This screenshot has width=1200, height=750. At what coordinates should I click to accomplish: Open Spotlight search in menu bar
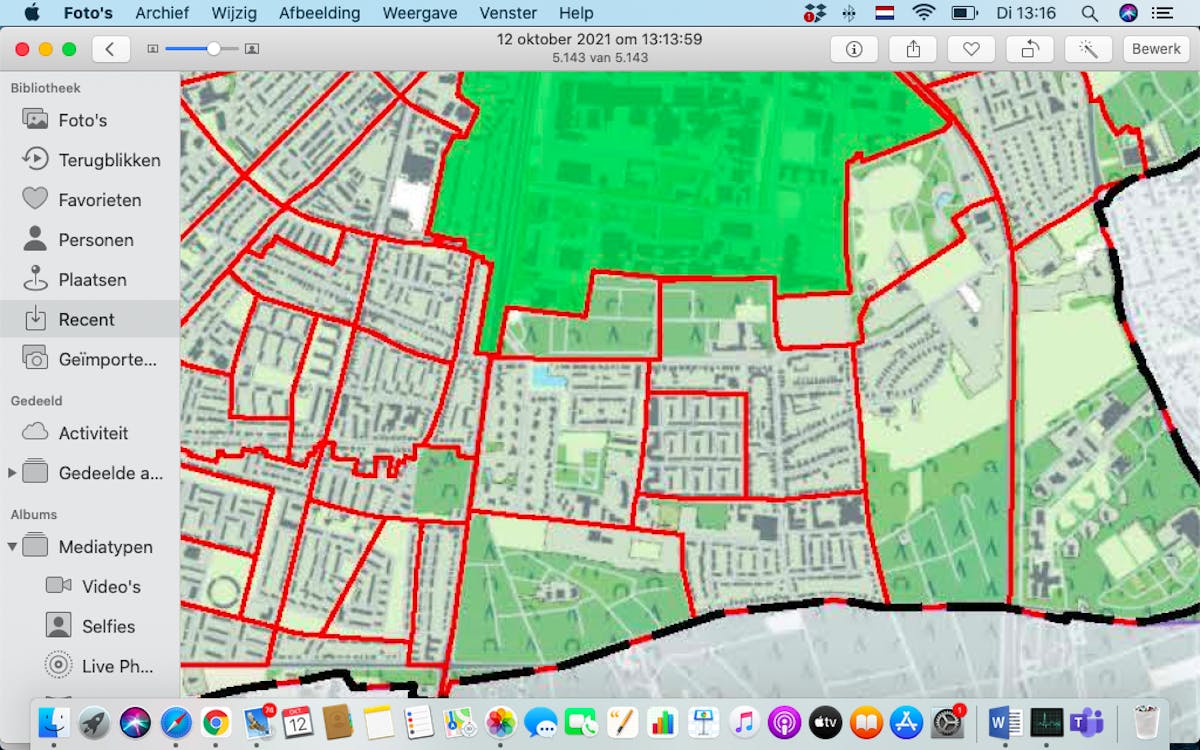coord(1089,13)
